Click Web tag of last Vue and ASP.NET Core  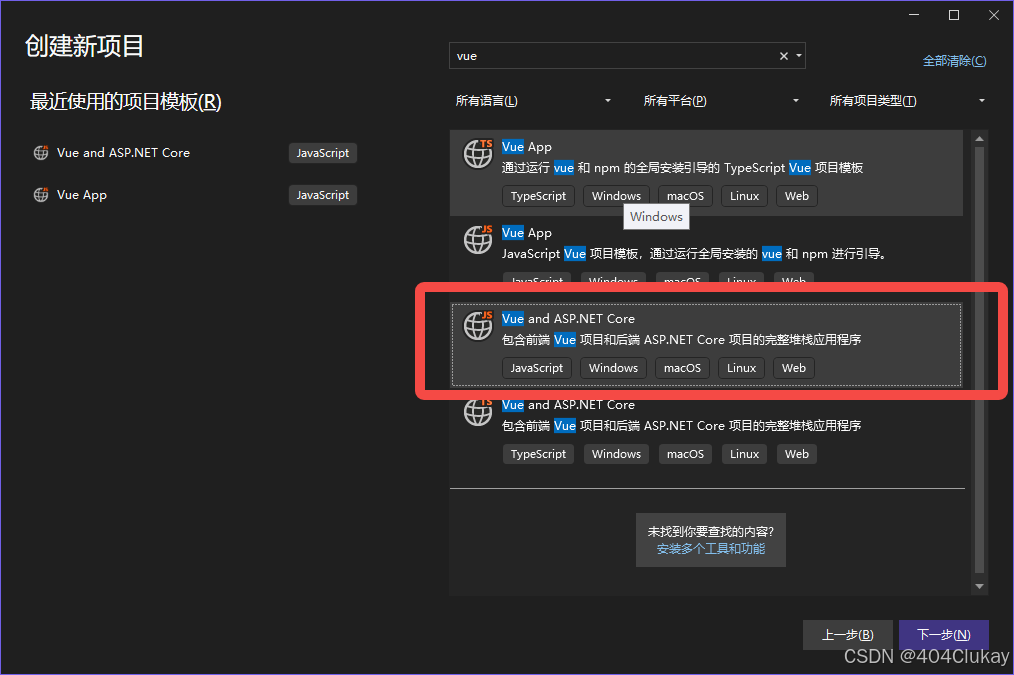797,454
